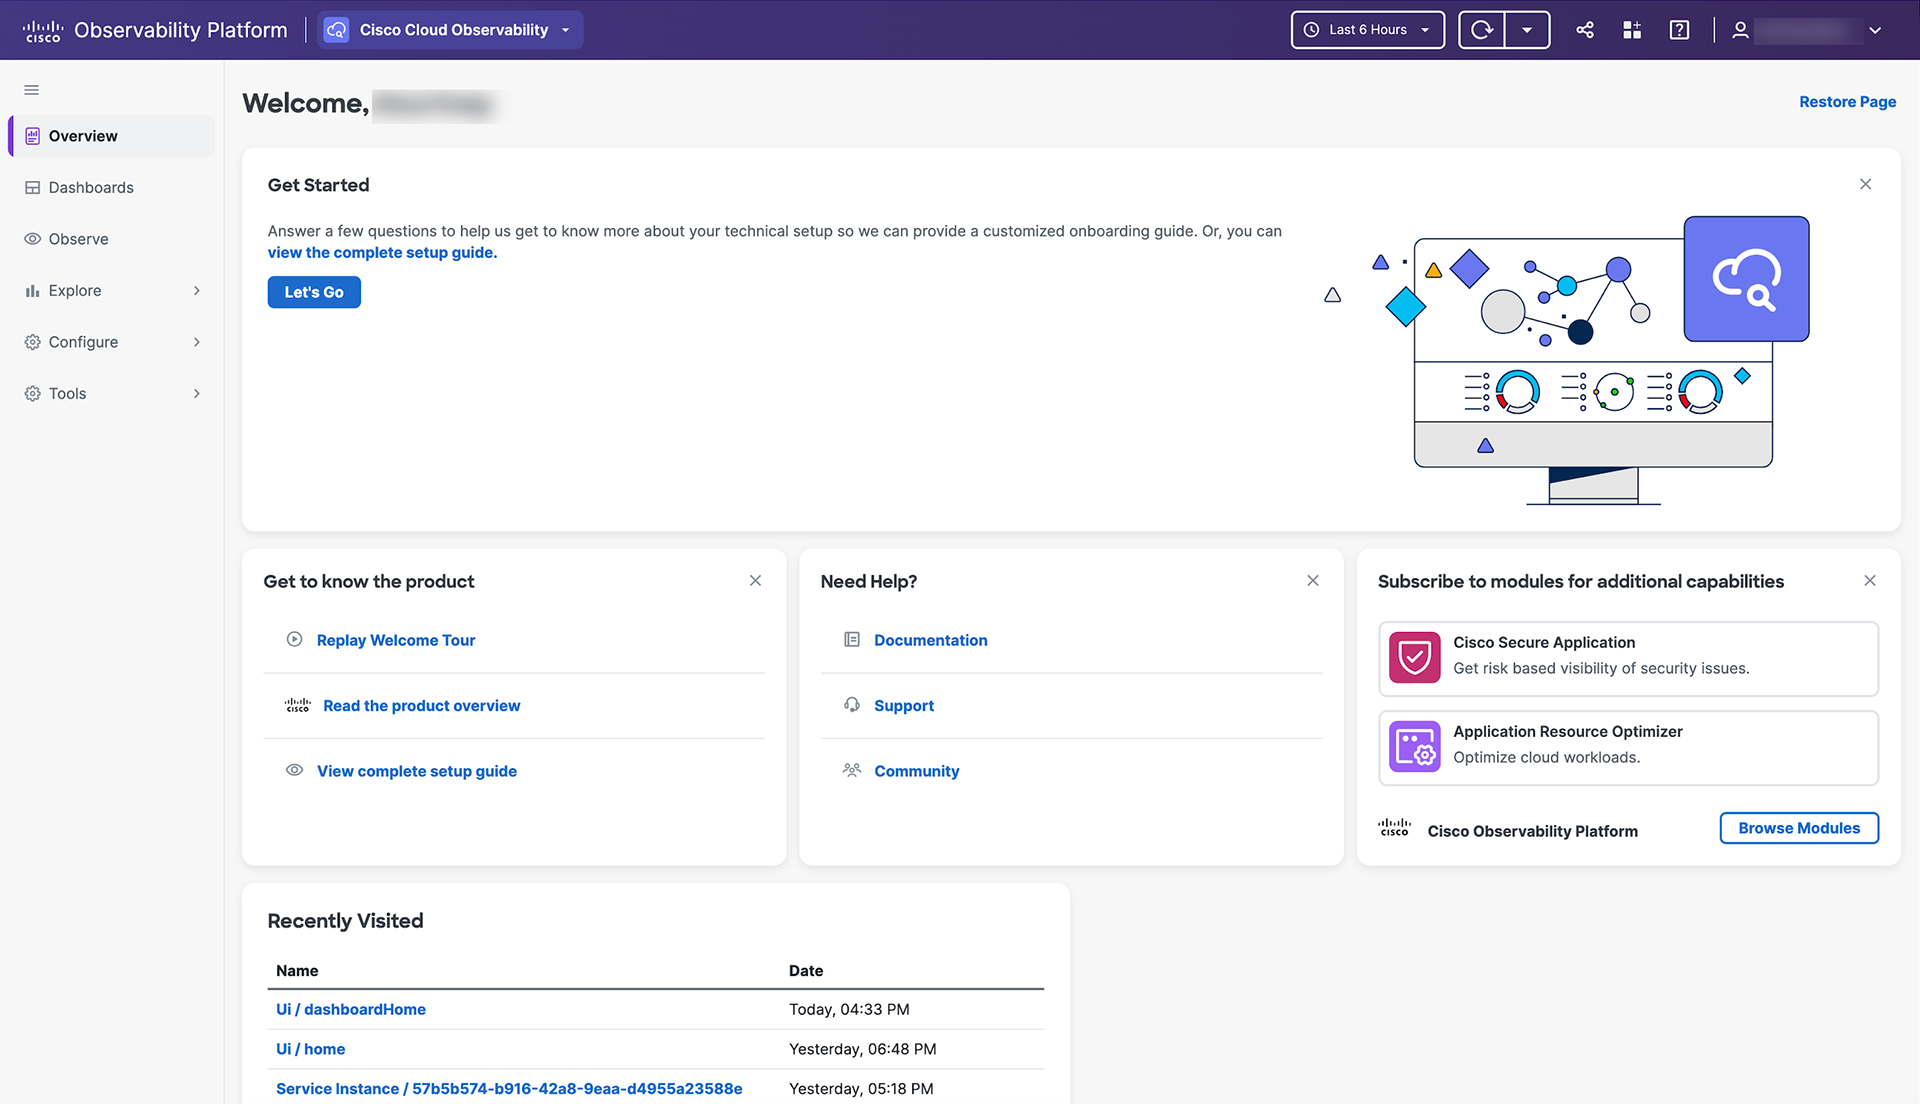Click the user profile icon
The image size is (1920, 1104).
(1740, 30)
